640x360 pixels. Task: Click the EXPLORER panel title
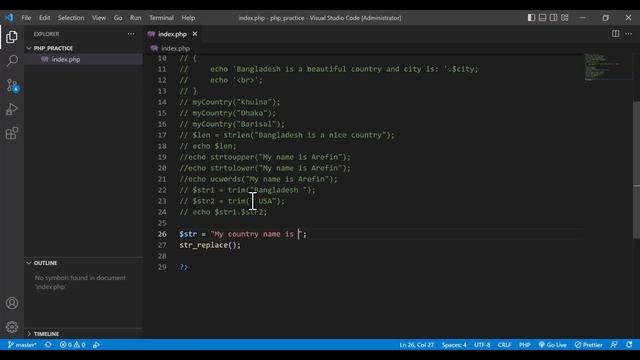coord(46,34)
